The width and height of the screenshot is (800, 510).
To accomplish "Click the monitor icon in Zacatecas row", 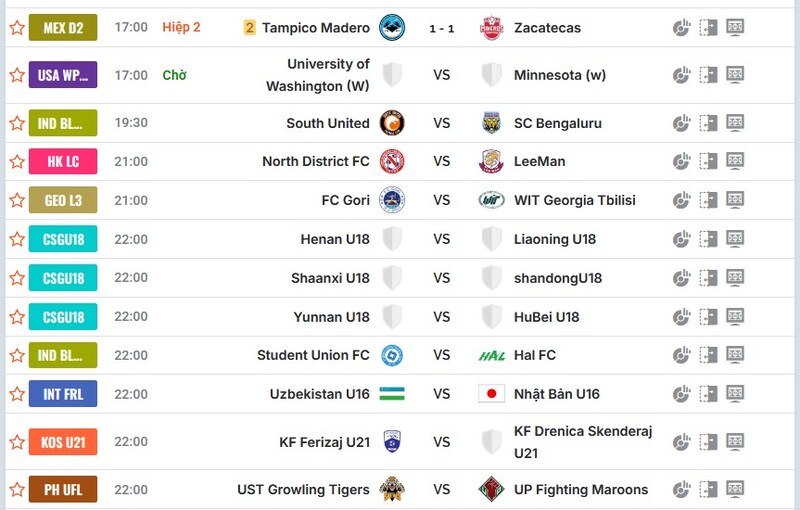I will tap(735, 28).
